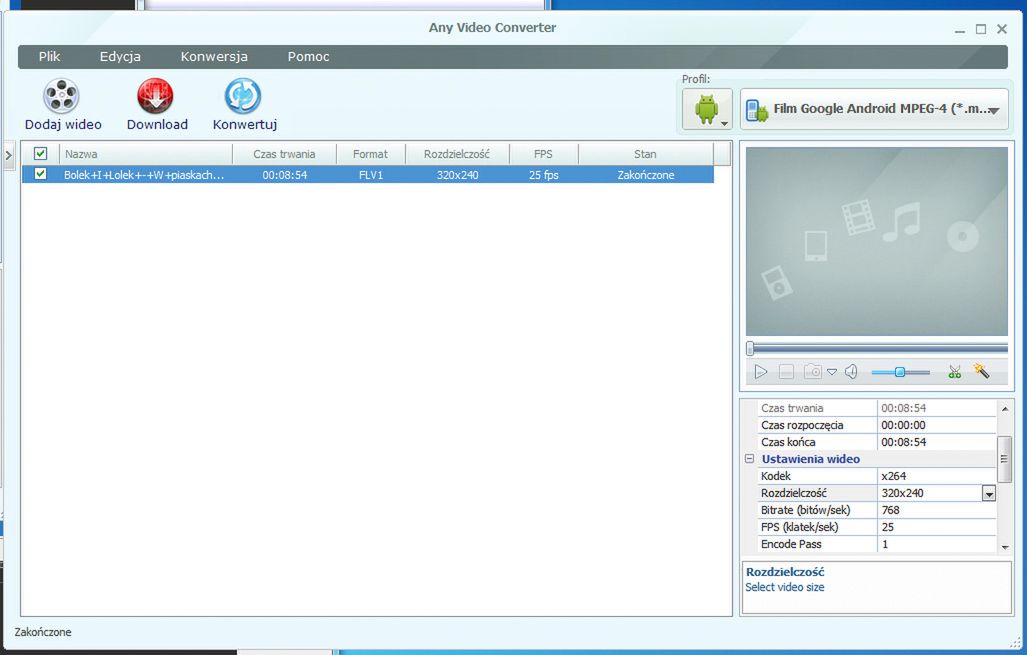This screenshot has height=655, width=1027.
Task: Collapse the Ustawienia wideo section
Action: tap(749, 459)
